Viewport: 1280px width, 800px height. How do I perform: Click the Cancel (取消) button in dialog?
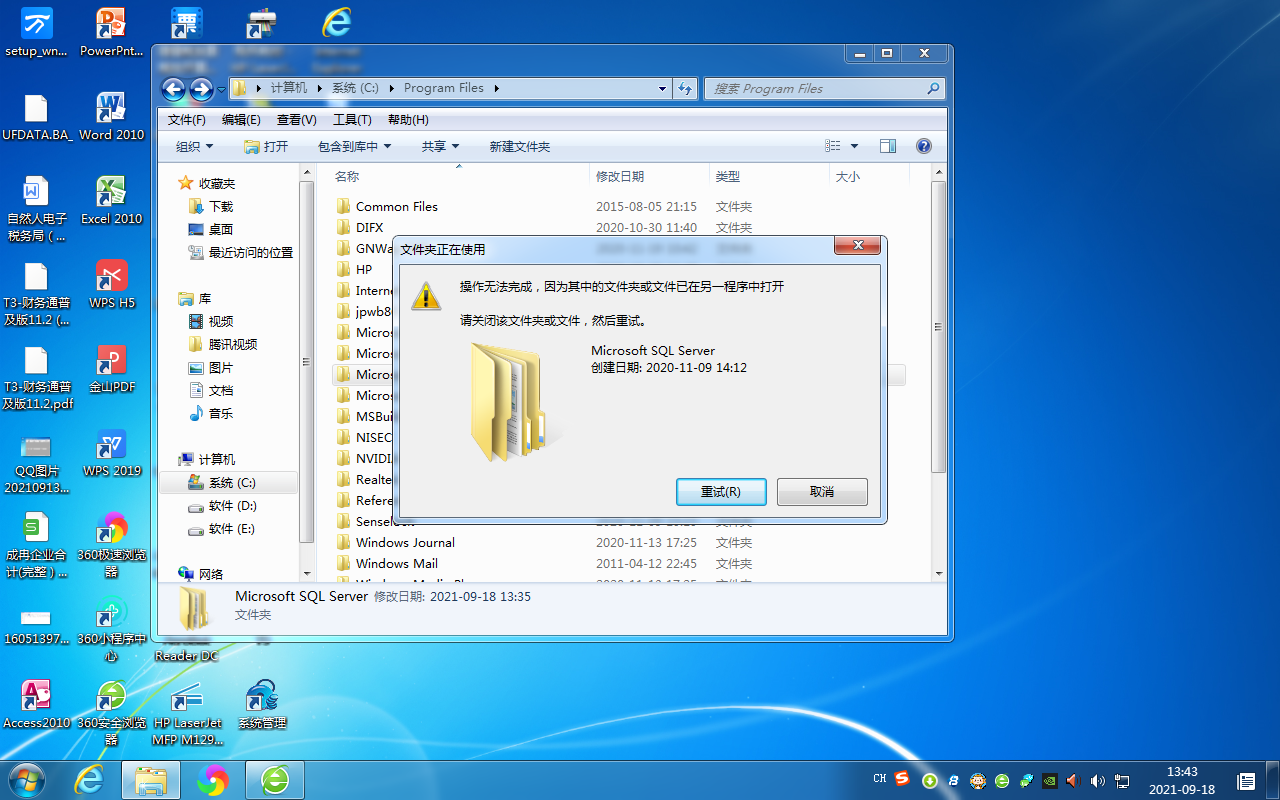[822, 492]
